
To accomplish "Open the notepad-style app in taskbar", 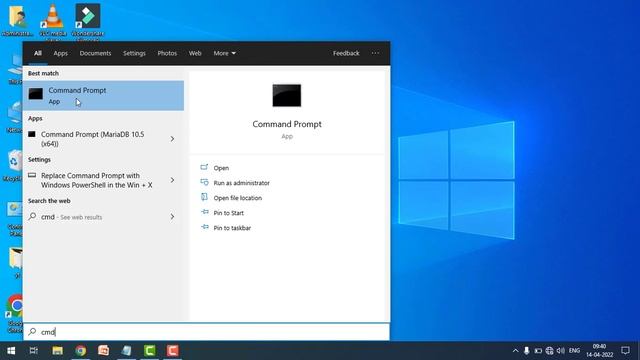I will [x=127, y=351].
